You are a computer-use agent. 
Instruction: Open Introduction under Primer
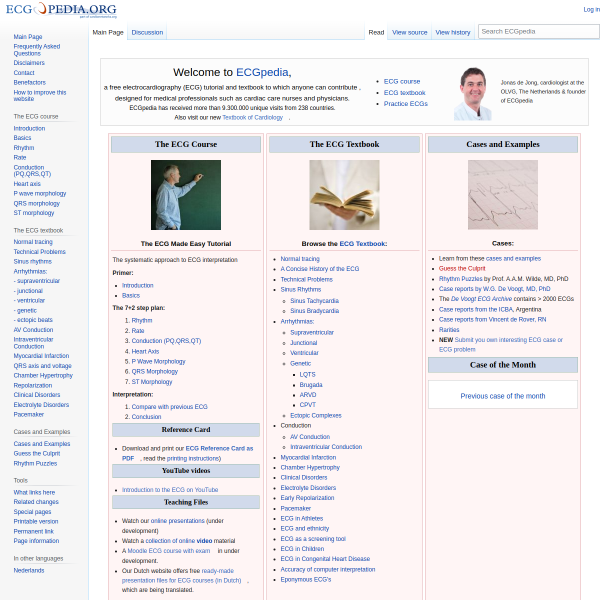point(137,285)
